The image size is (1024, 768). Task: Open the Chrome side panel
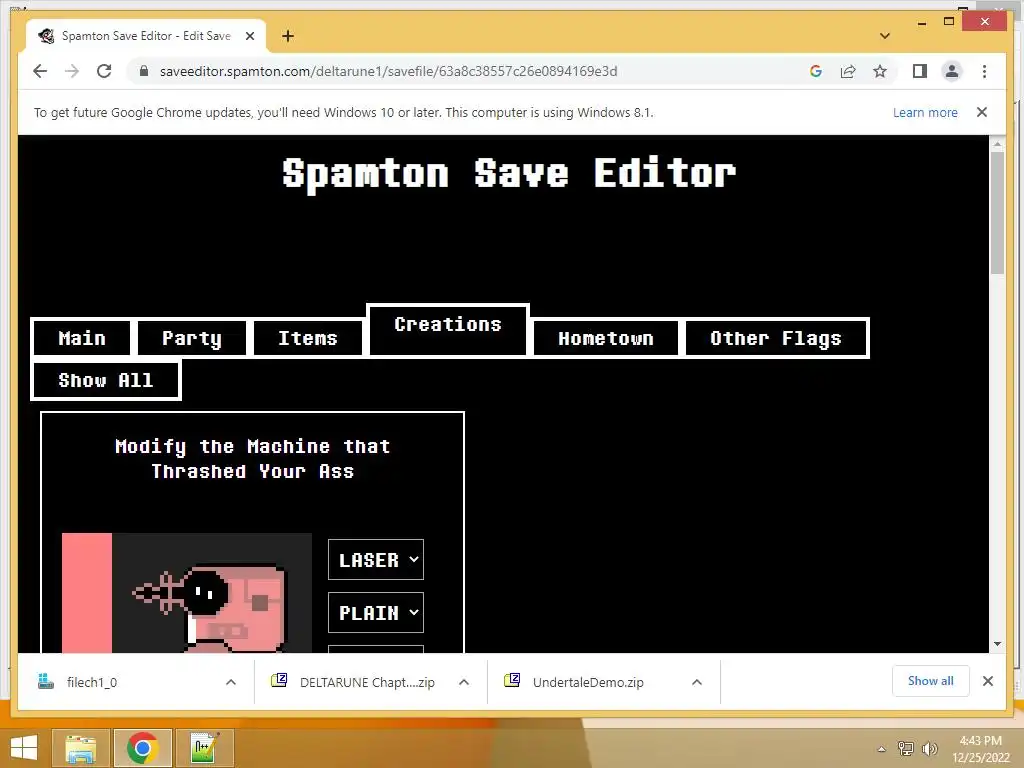[920, 71]
